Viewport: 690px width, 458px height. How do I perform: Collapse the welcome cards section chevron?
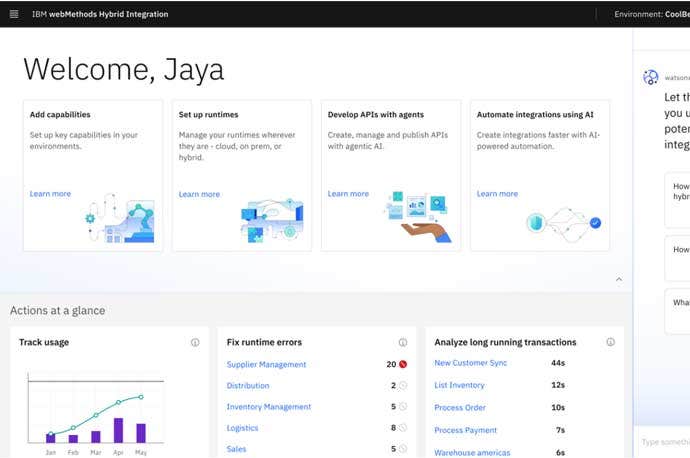pos(618,280)
